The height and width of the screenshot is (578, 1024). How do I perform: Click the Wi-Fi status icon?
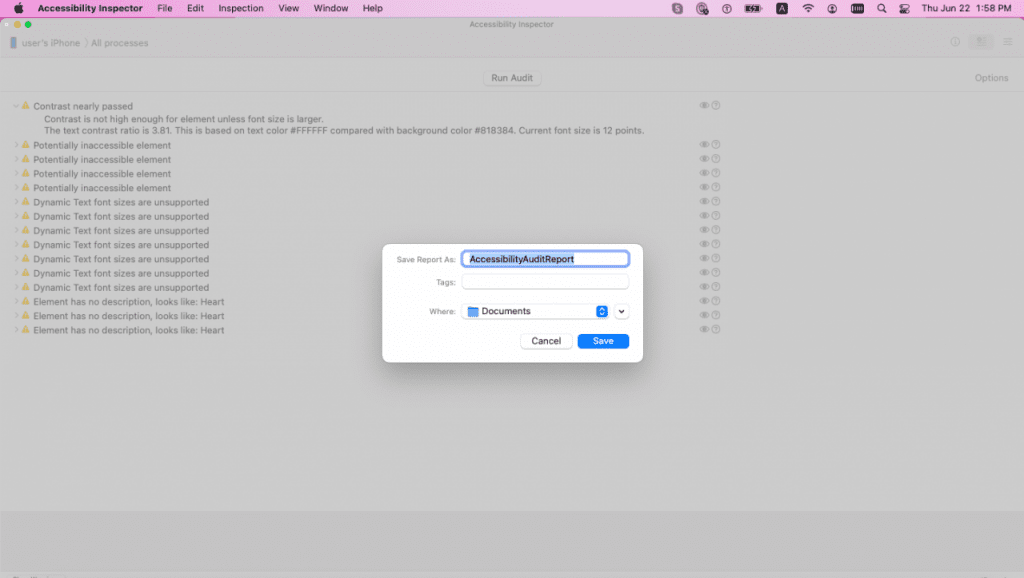pyautogui.click(x=807, y=8)
